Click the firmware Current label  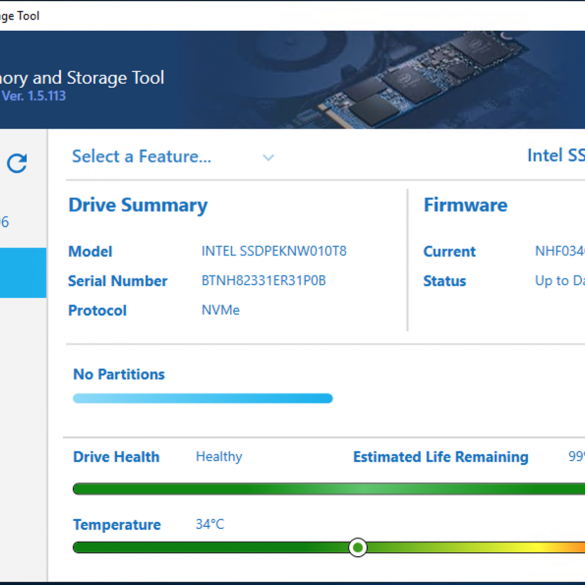tap(450, 251)
